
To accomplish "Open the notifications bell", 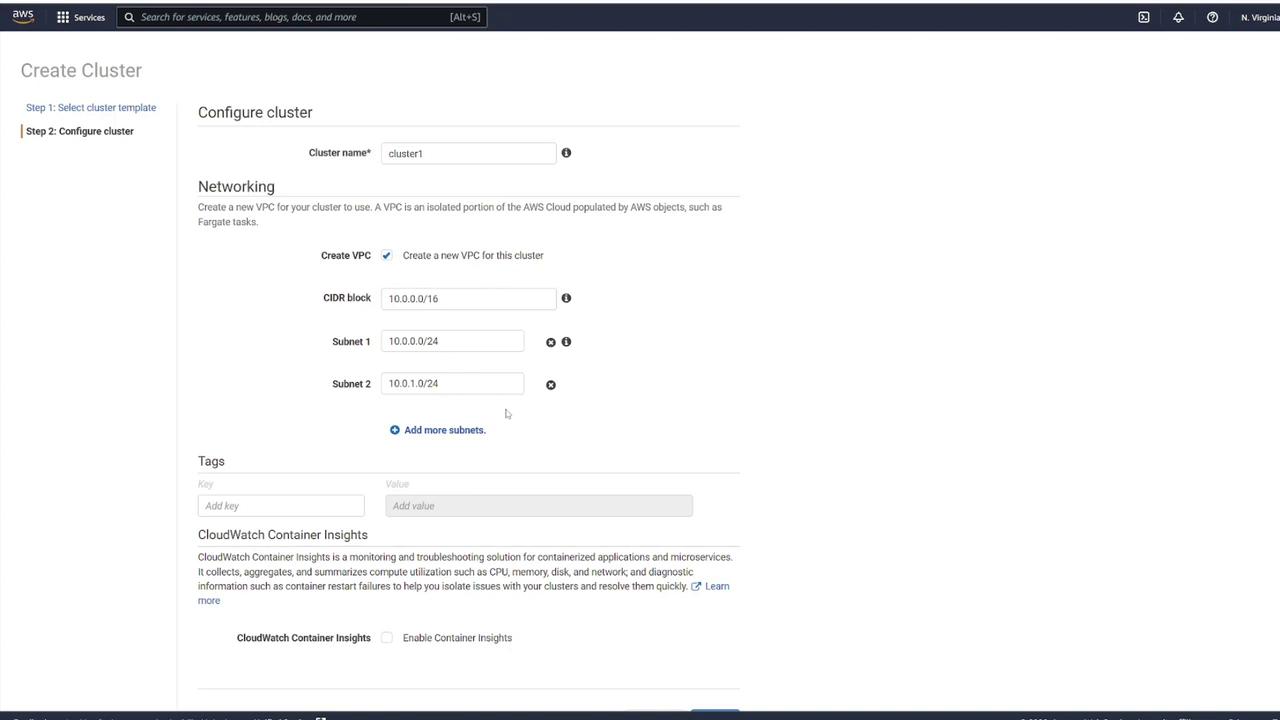I will click(x=1178, y=17).
